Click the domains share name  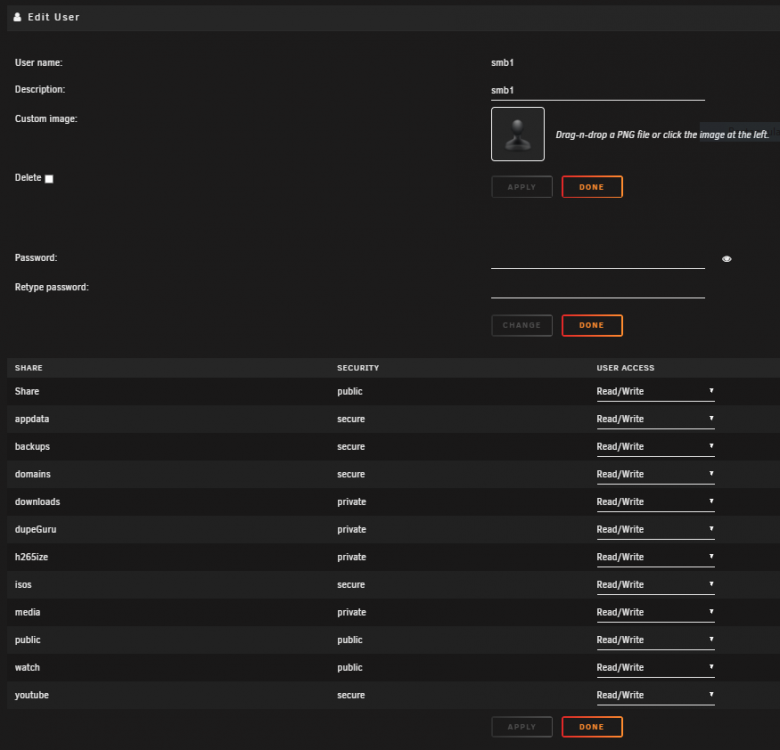coord(32,474)
